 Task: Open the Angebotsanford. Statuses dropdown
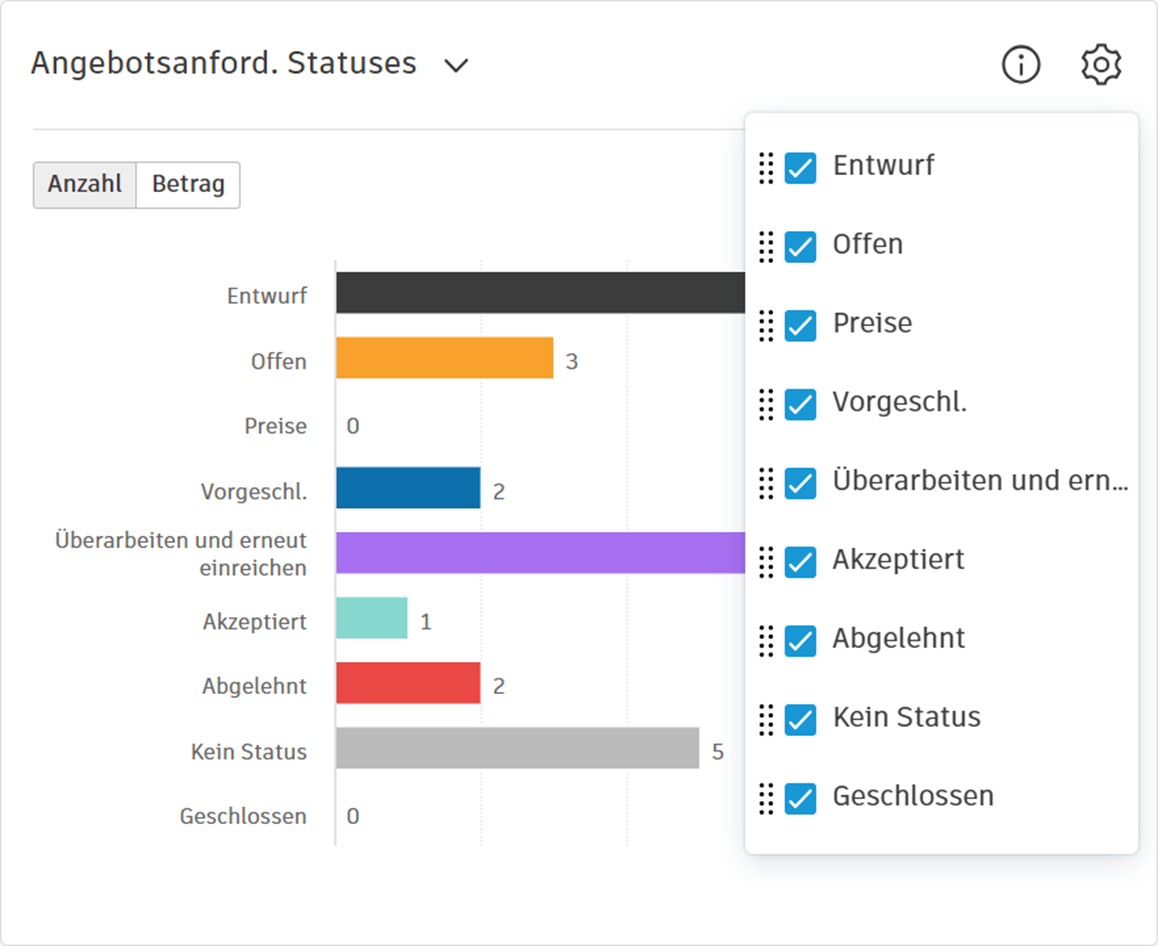coord(456,64)
